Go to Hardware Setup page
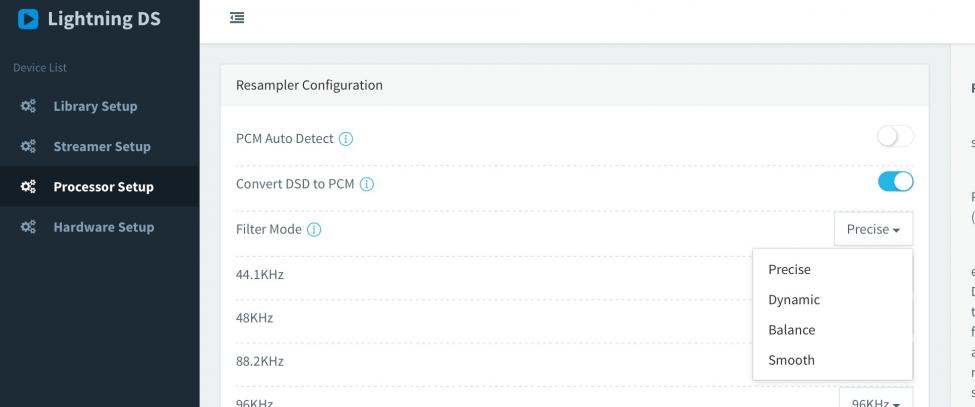 (x=103, y=227)
